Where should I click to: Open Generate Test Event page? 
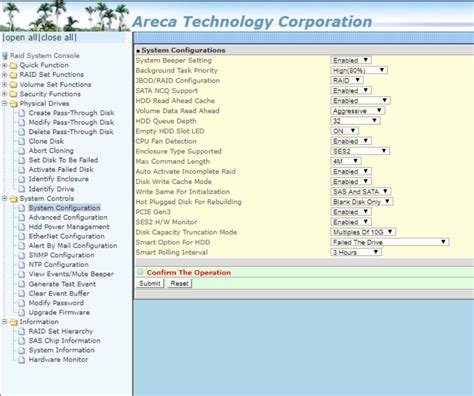coord(62,284)
